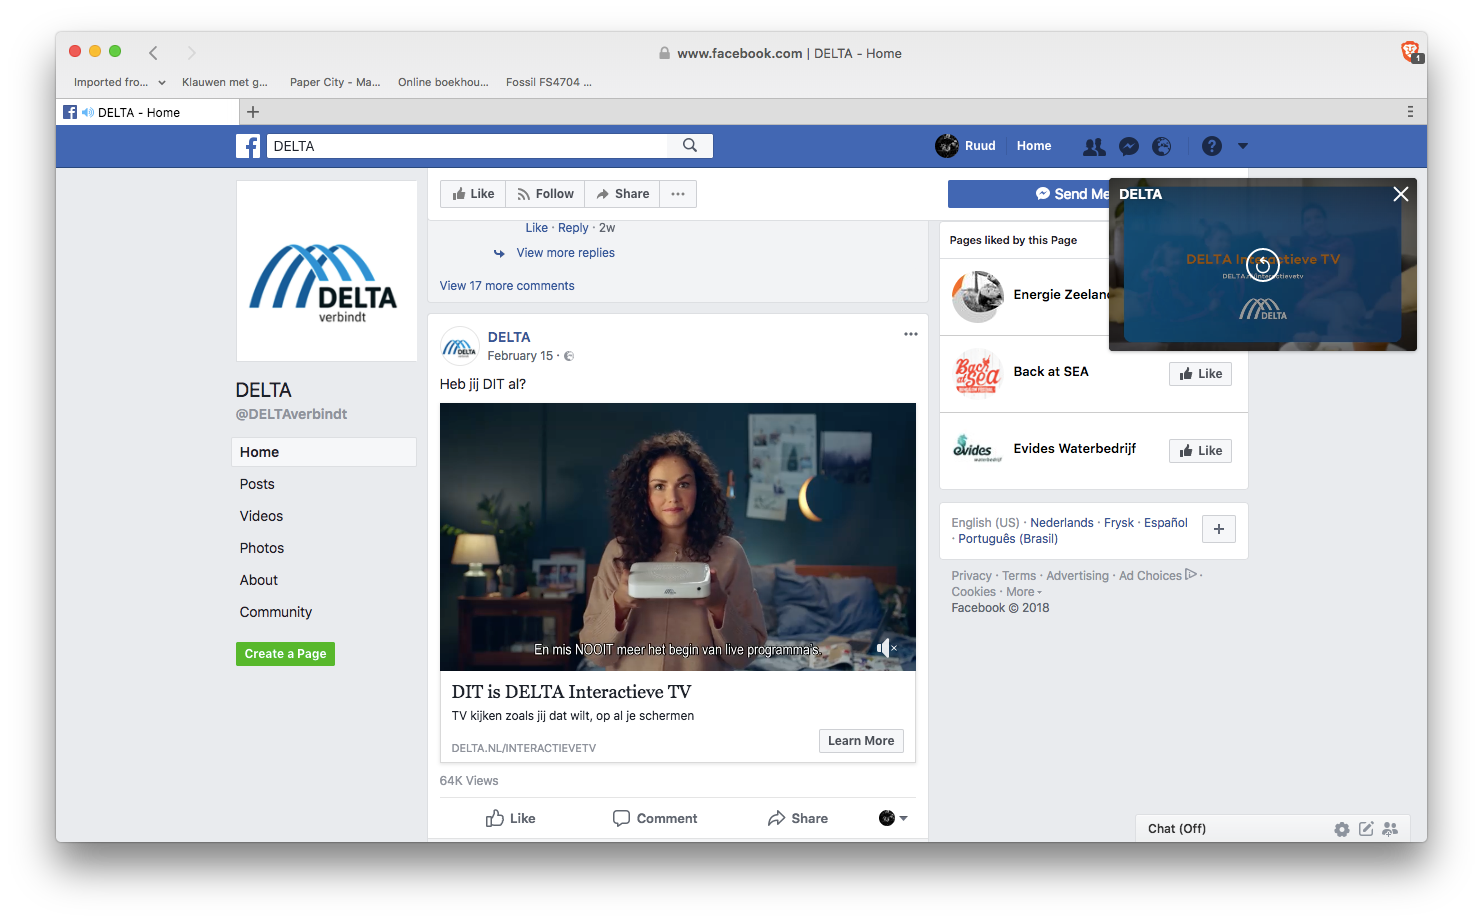Expand bookmarks folder Imported fro... arrow
Viewport: 1483px width, 922px height.
point(162,83)
